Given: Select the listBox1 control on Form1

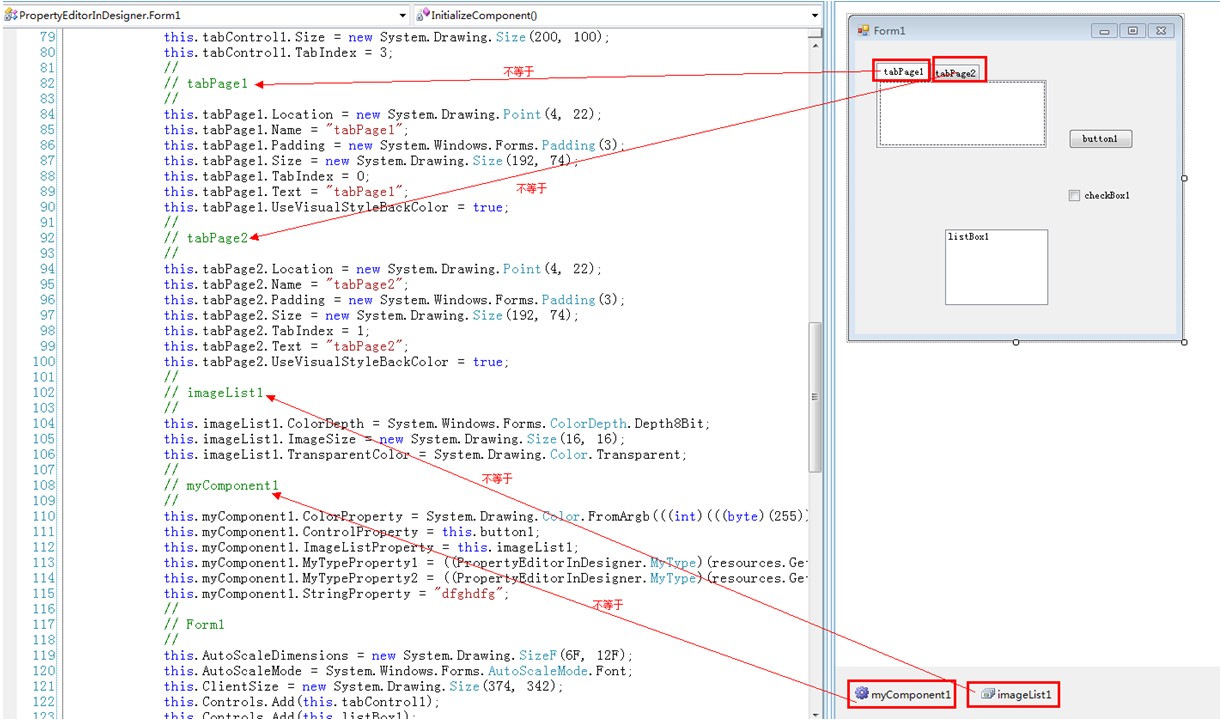Looking at the screenshot, I should pyautogui.click(x=996, y=267).
